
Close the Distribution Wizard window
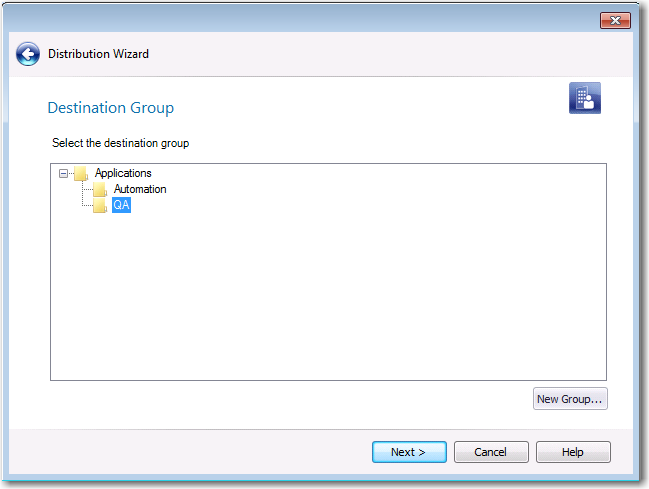coord(614,20)
